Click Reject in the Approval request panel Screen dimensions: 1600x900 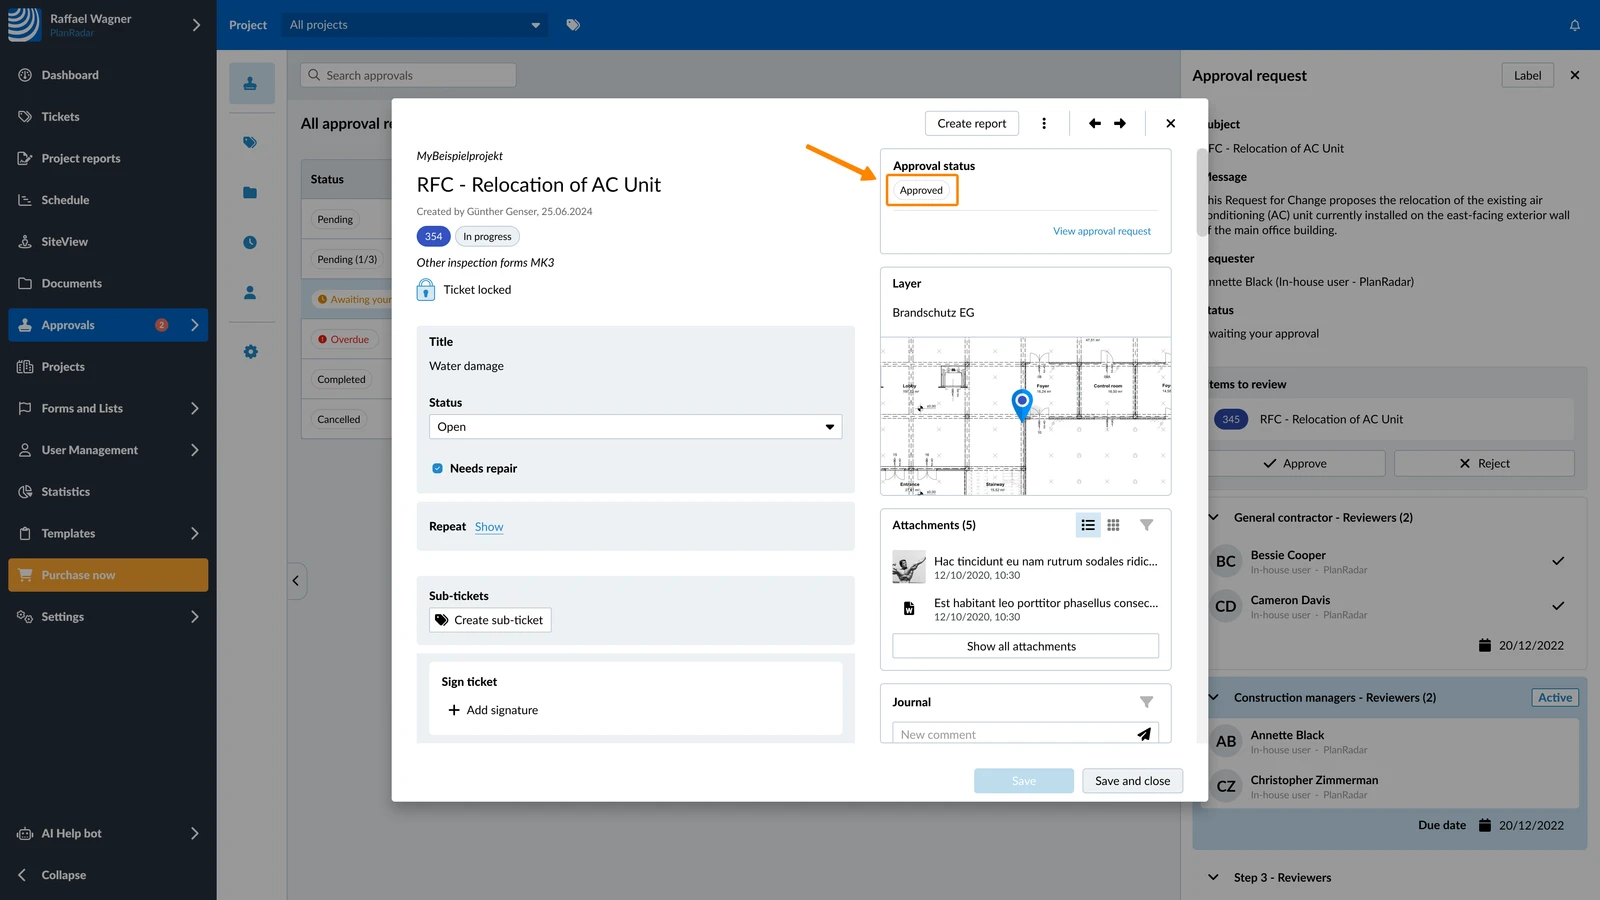pyautogui.click(x=1484, y=463)
